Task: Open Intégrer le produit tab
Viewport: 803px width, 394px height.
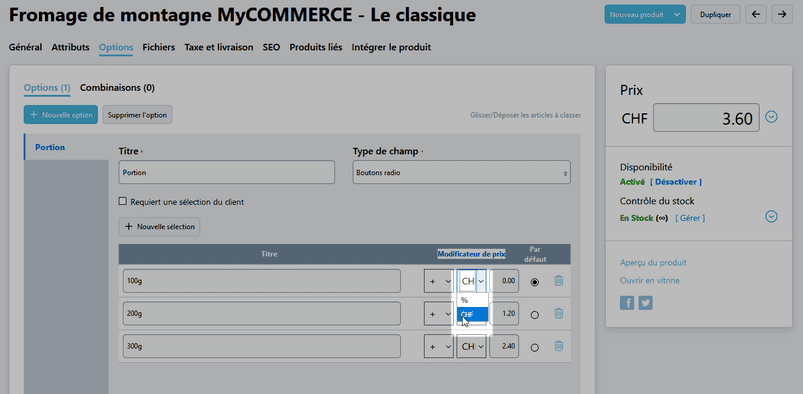Action: point(391,47)
